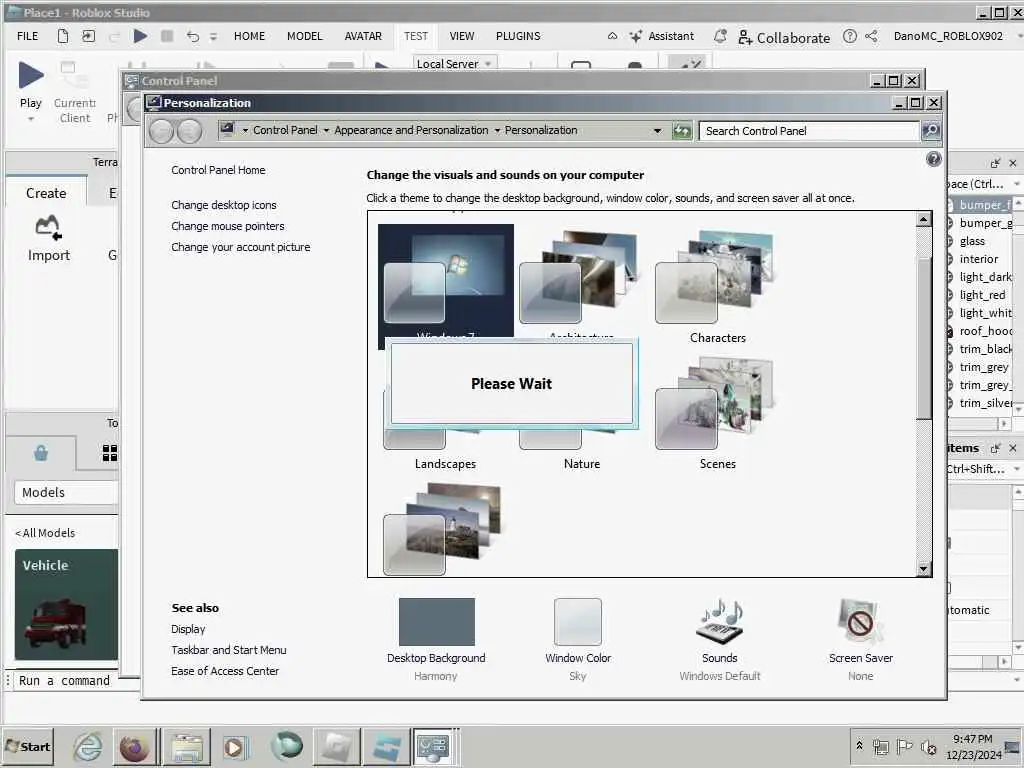
Task: Click the small blue play icon in quick access bar
Action: coord(140,36)
